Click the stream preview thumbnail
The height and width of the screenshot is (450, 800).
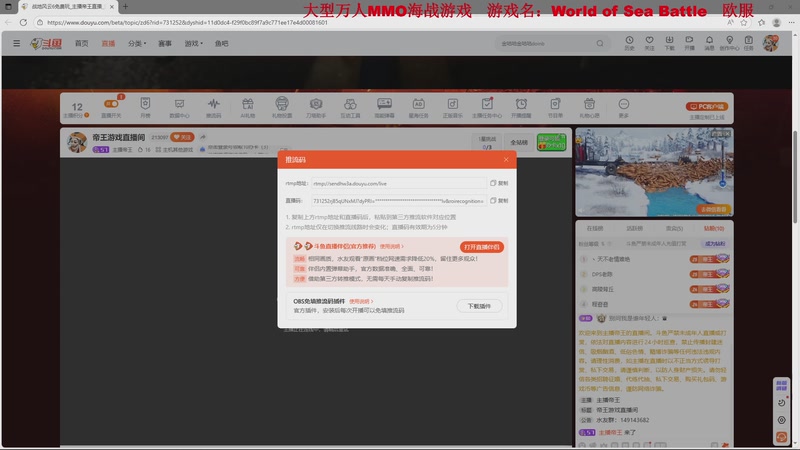pyautogui.click(x=654, y=172)
